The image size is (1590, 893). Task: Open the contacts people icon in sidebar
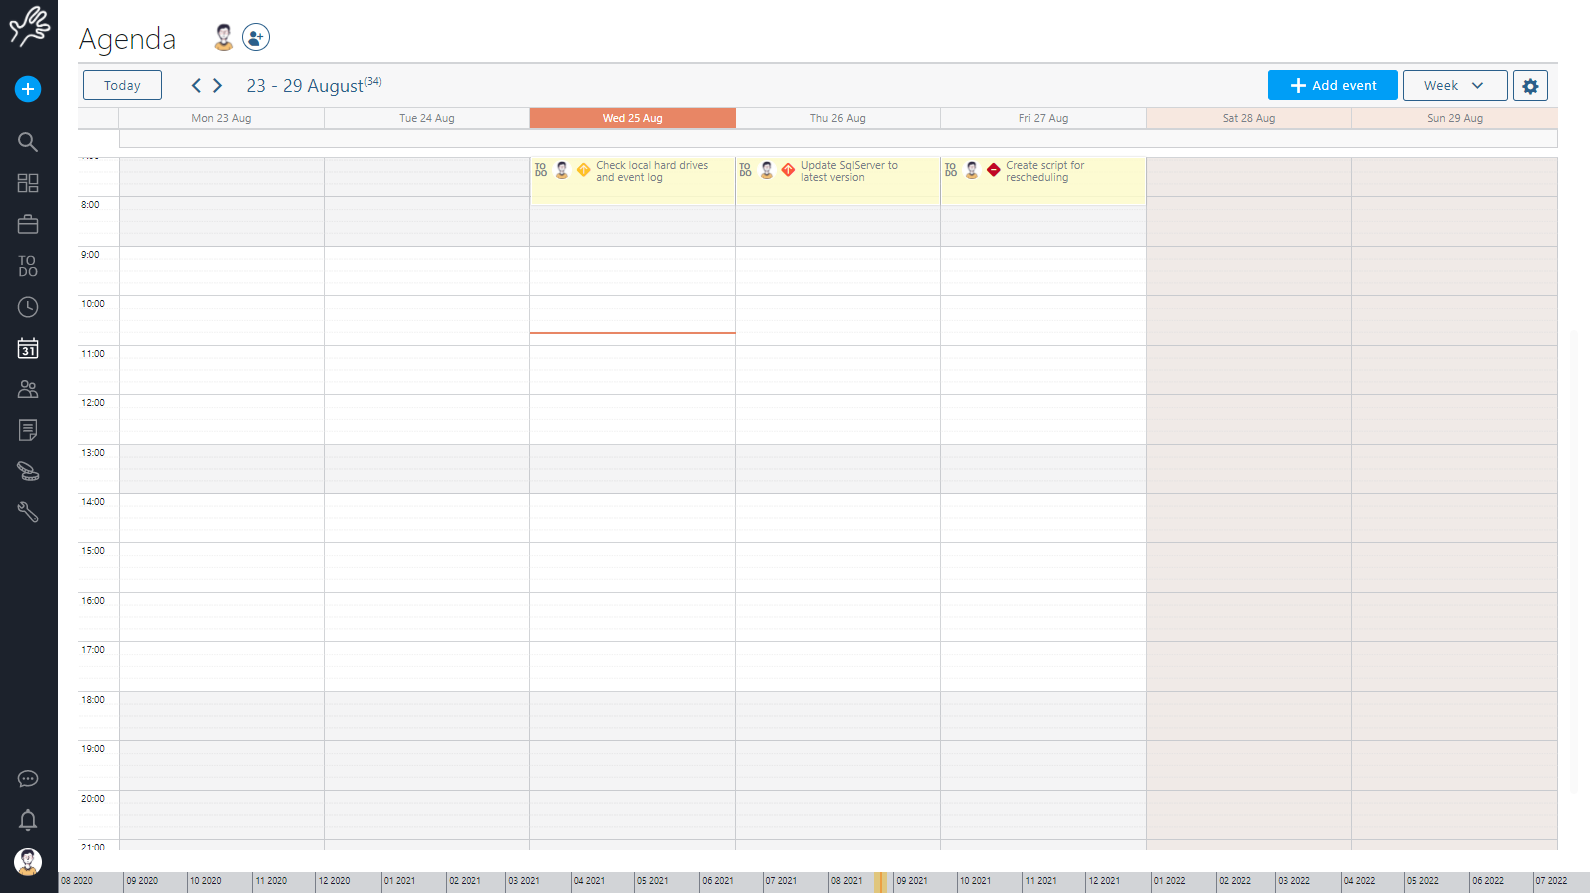coord(28,389)
